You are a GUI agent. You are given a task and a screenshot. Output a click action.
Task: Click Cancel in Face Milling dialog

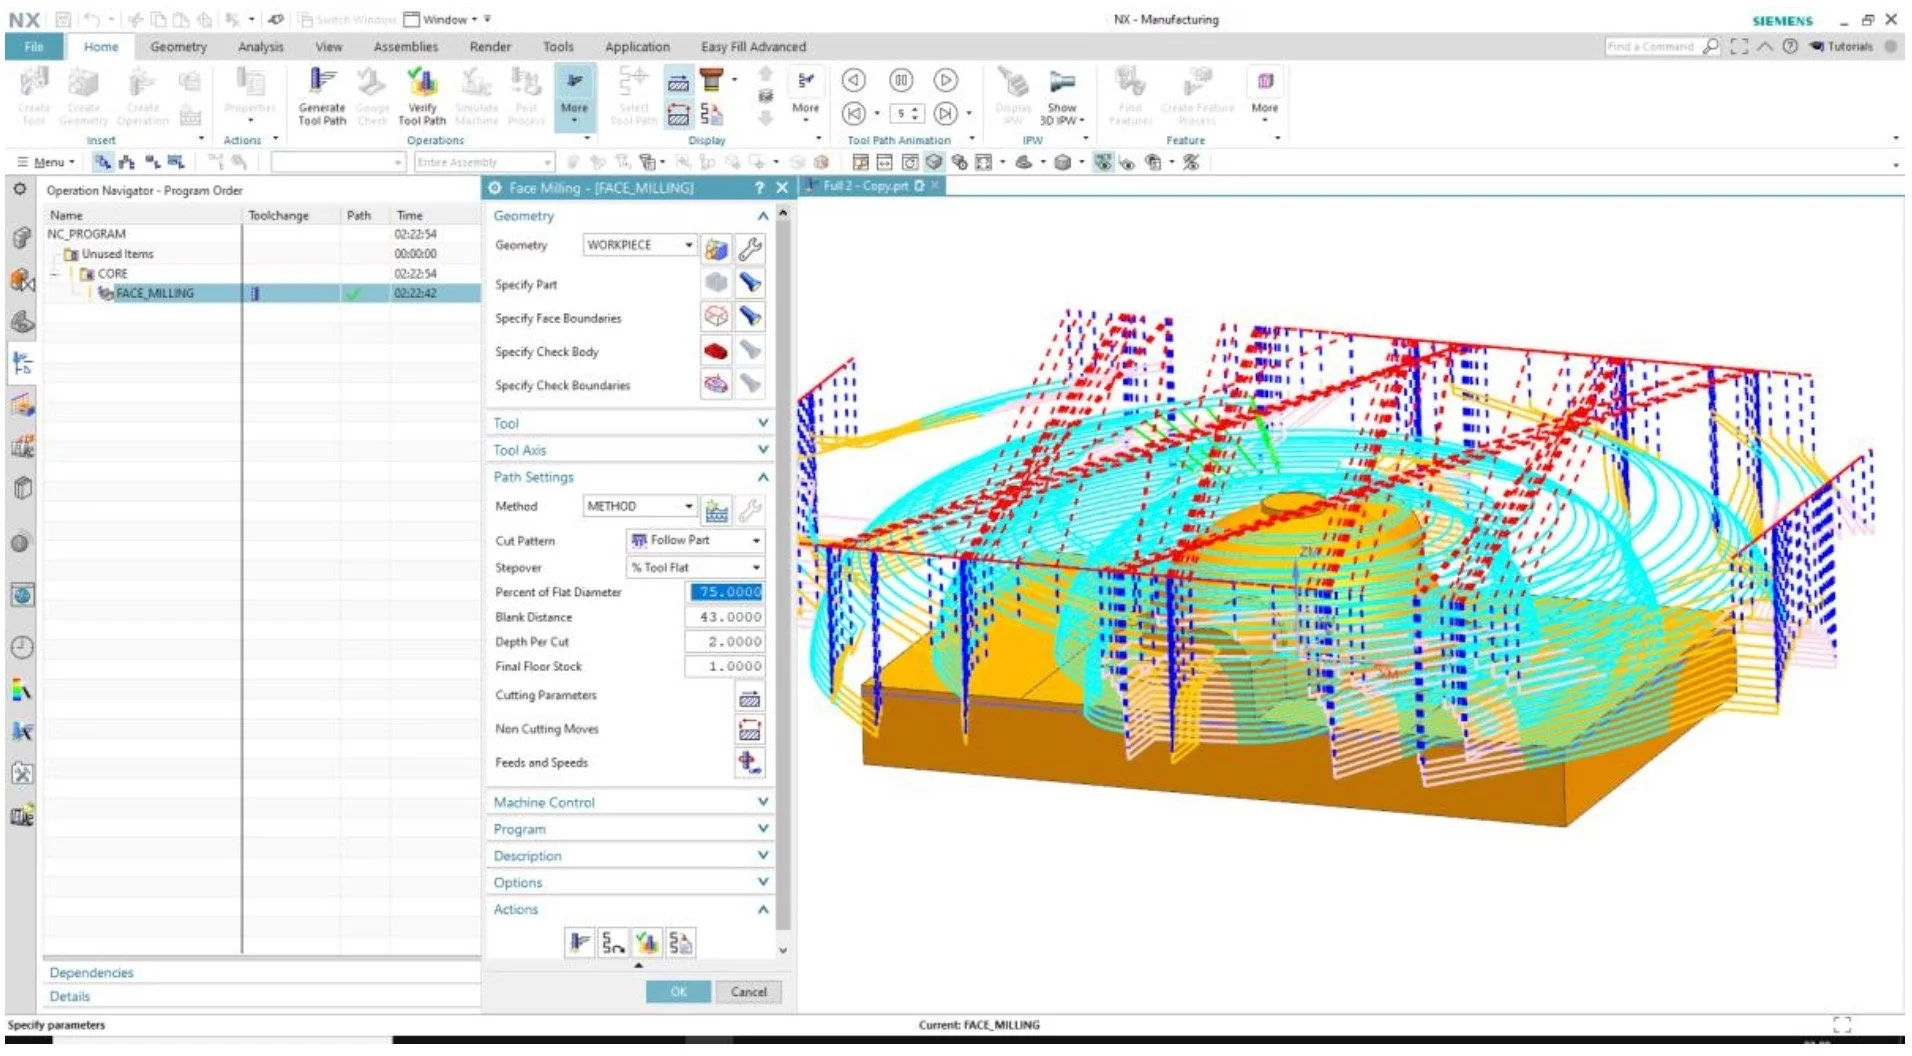pyautogui.click(x=748, y=992)
